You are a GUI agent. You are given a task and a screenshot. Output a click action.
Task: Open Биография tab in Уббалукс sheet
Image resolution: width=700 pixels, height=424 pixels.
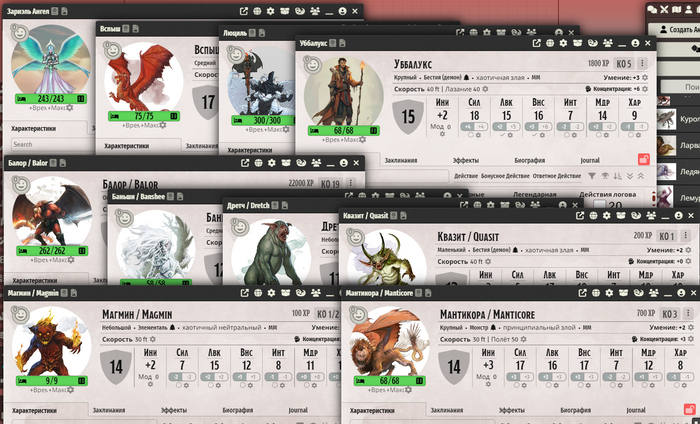(529, 160)
